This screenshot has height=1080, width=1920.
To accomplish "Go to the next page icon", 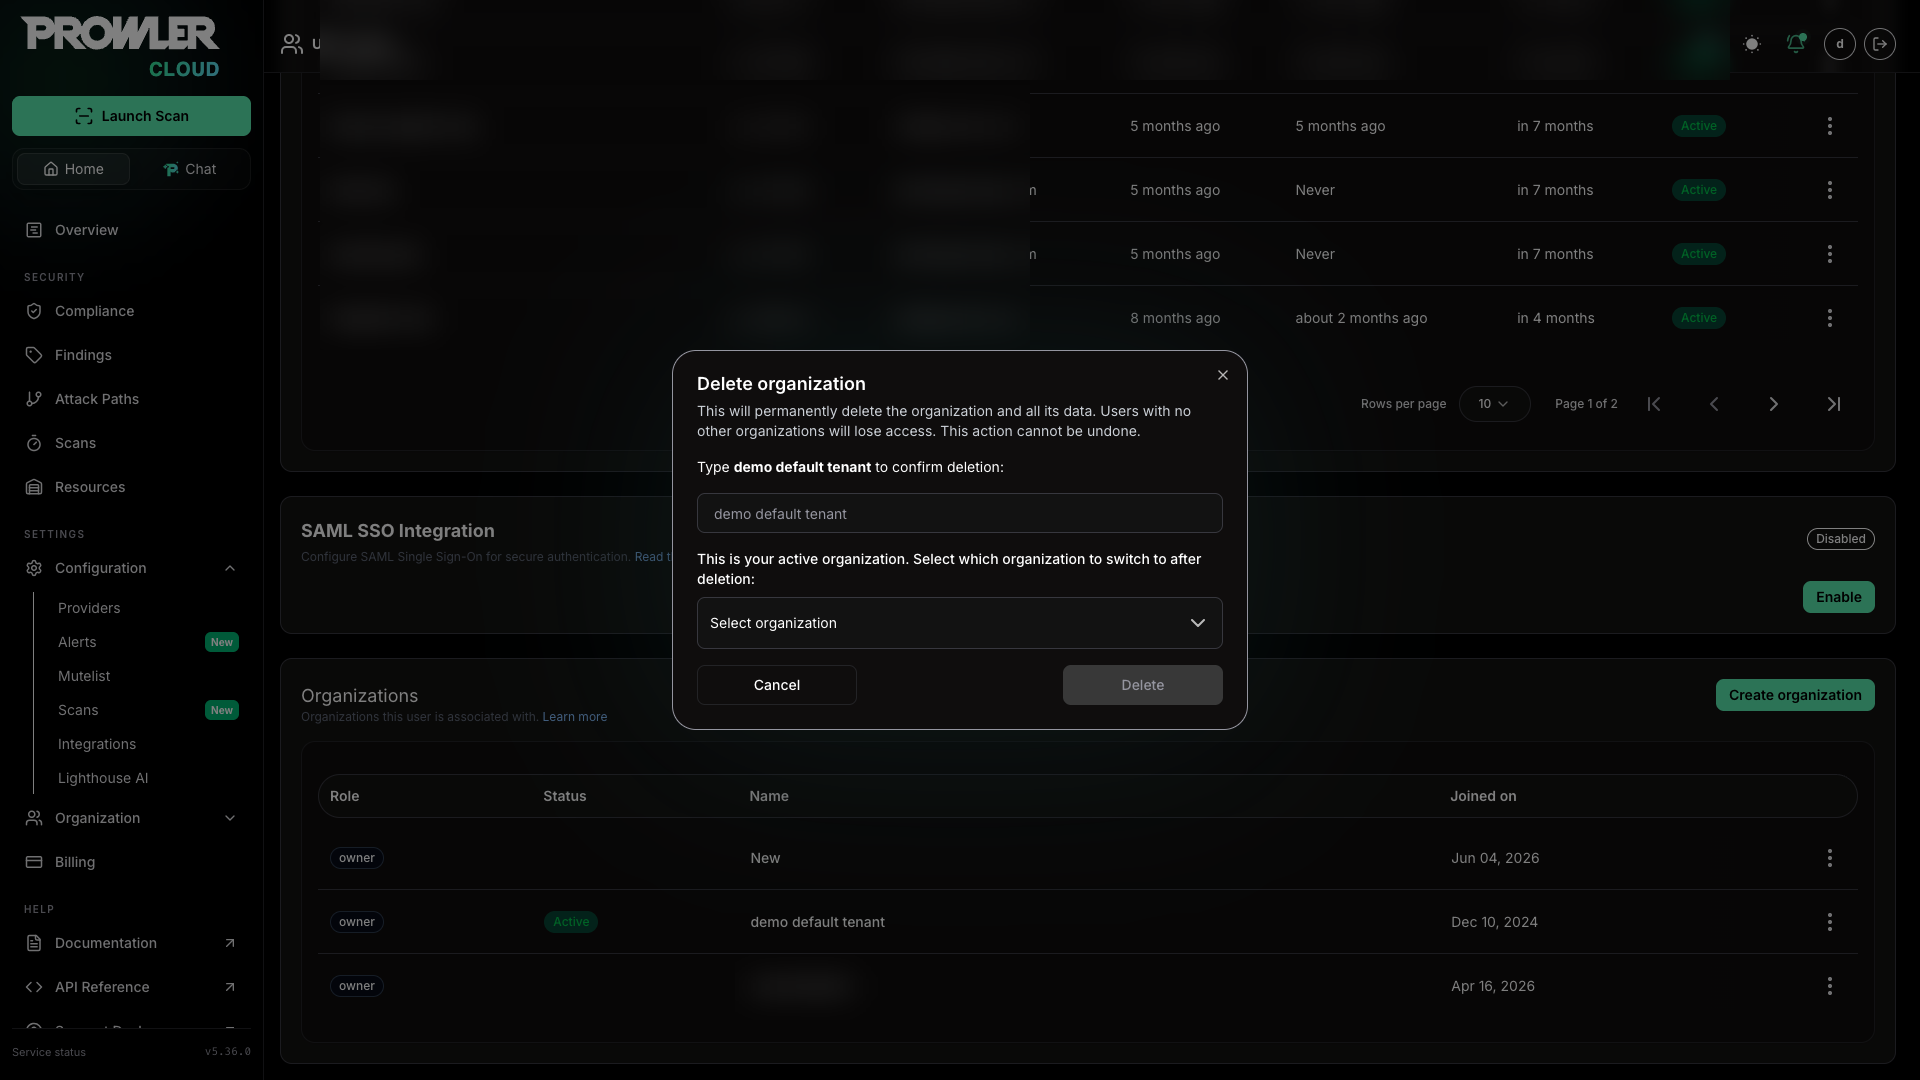I will pyautogui.click(x=1774, y=404).
